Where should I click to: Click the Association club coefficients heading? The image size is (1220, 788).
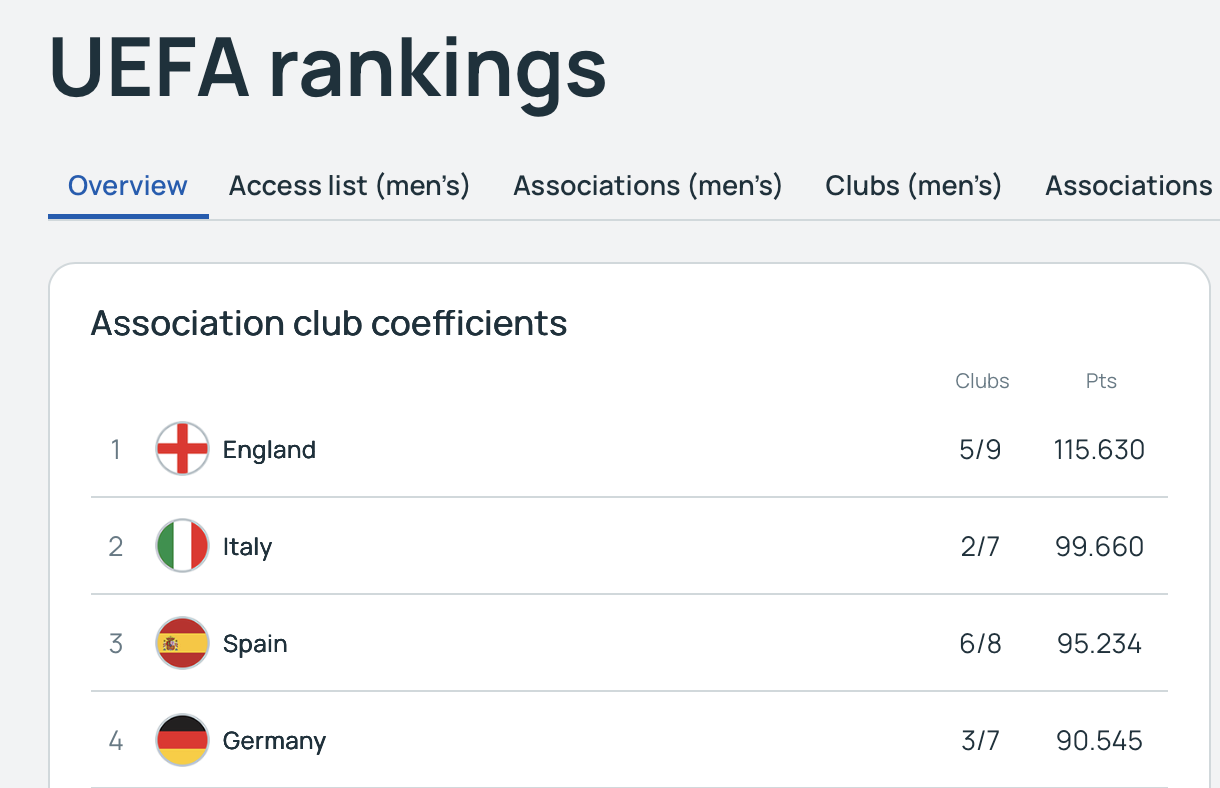(329, 323)
